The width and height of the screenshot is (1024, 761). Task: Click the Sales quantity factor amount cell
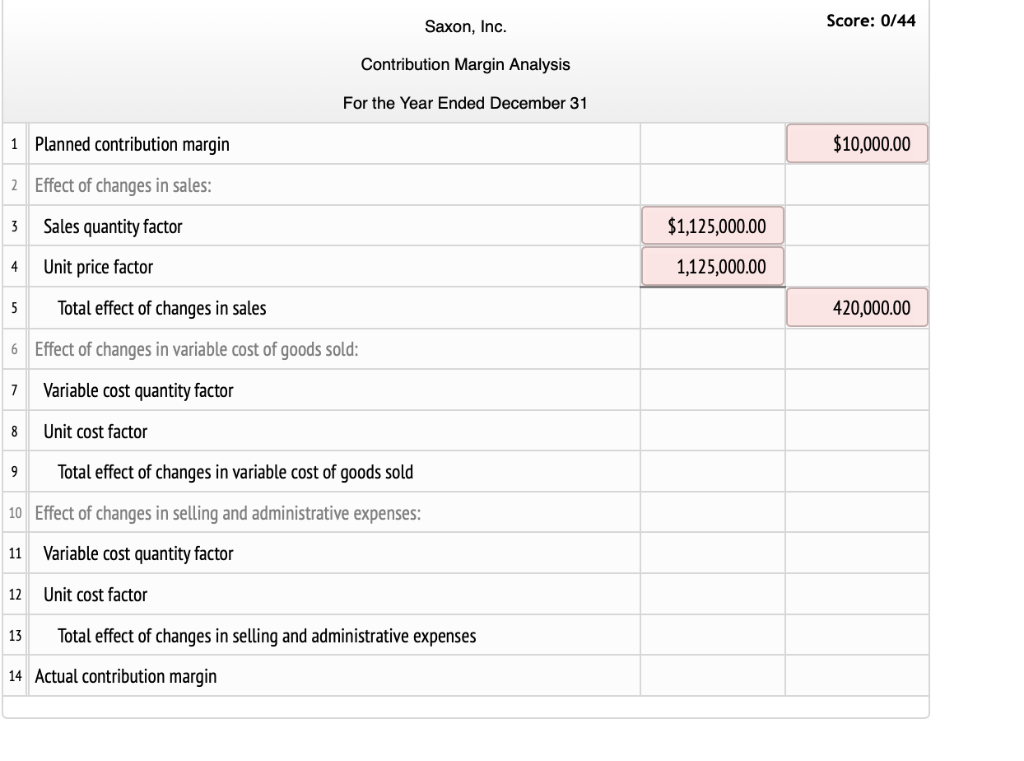tap(711, 225)
